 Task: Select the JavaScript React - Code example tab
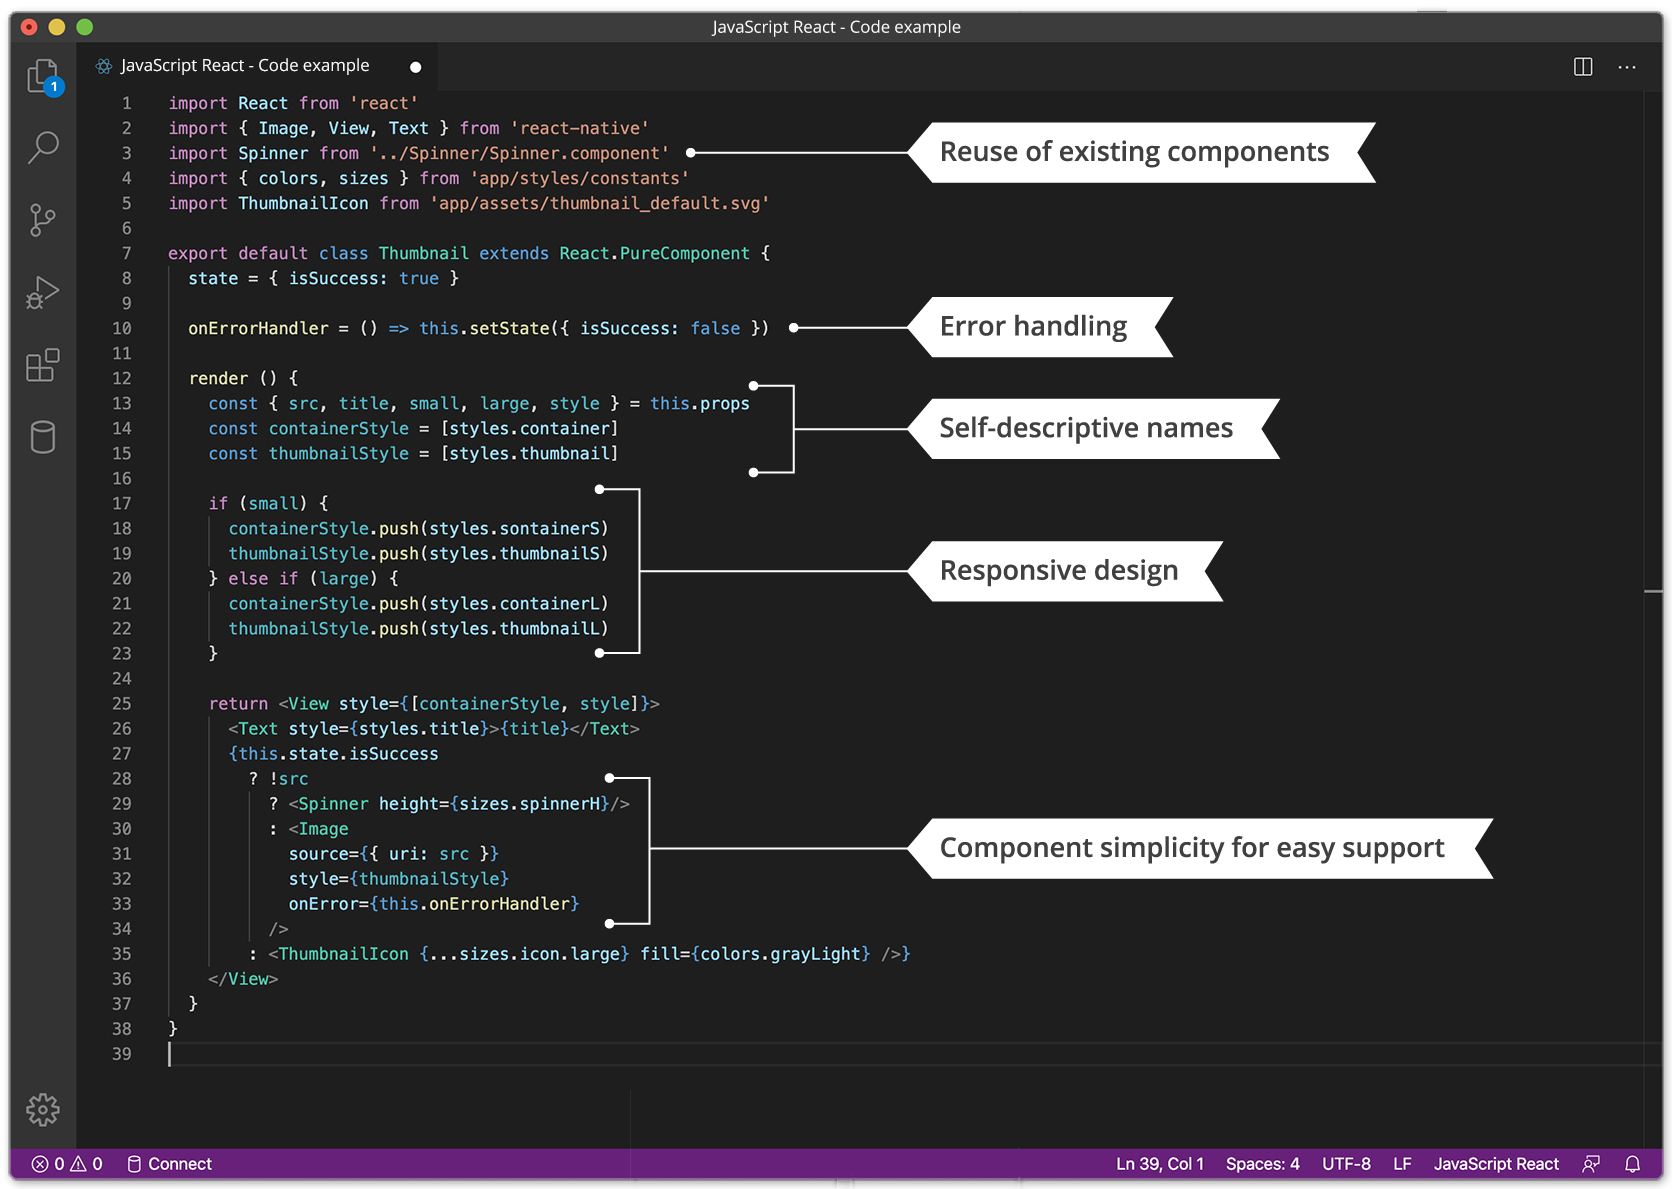click(x=245, y=66)
